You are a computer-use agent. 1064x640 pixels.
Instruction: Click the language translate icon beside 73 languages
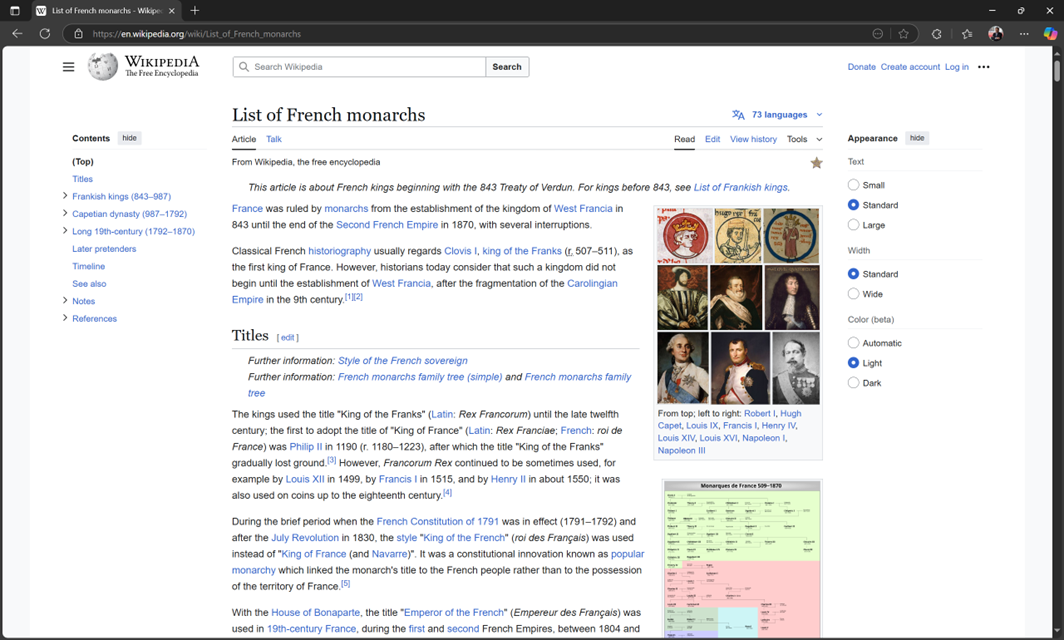738,114
